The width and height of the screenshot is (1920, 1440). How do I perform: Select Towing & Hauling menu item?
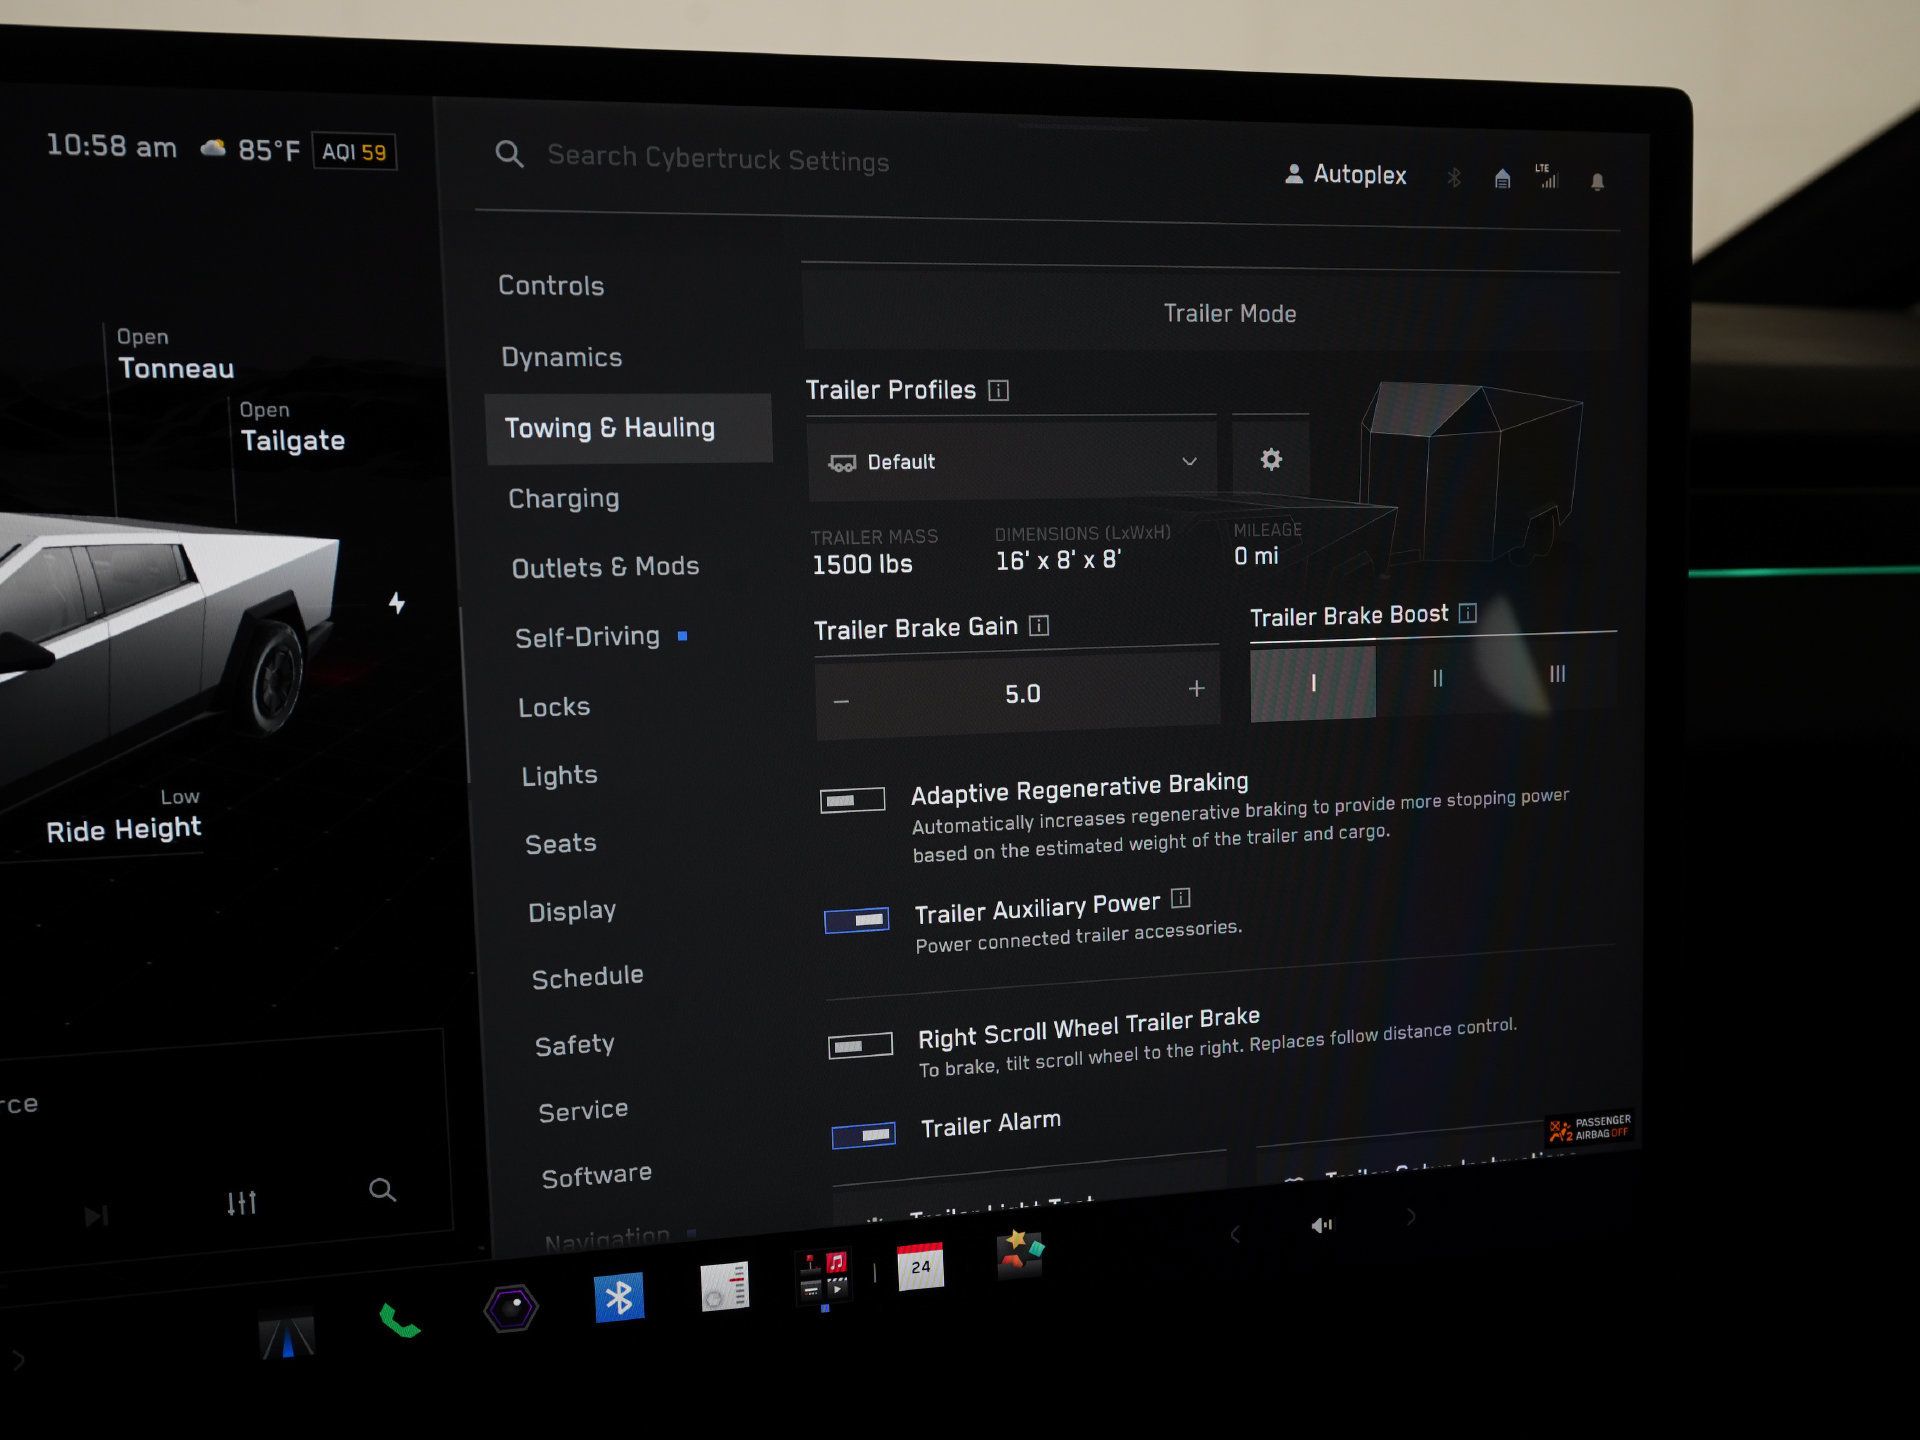coord(629,428)
